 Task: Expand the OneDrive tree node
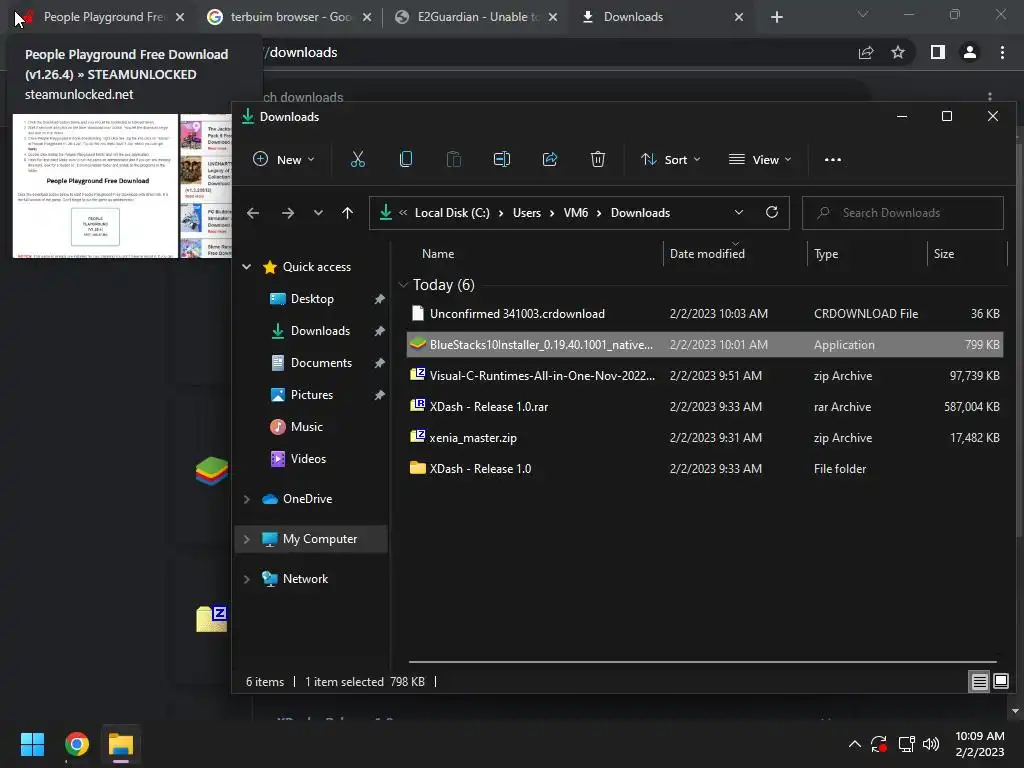pyautogui.click(x=247, y=499)
